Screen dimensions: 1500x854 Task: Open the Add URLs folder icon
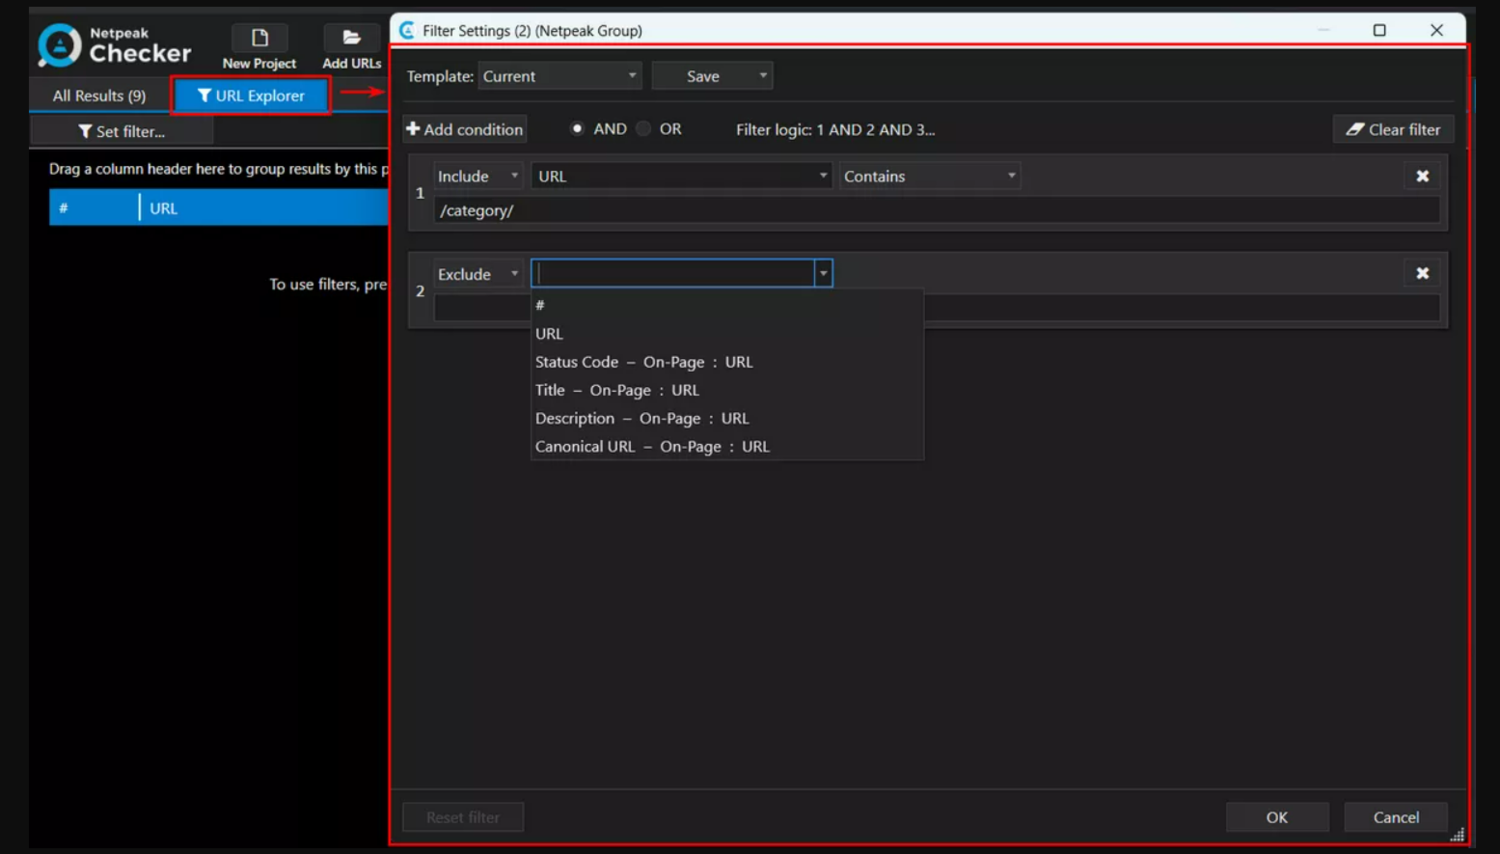(x=351, y=38)
